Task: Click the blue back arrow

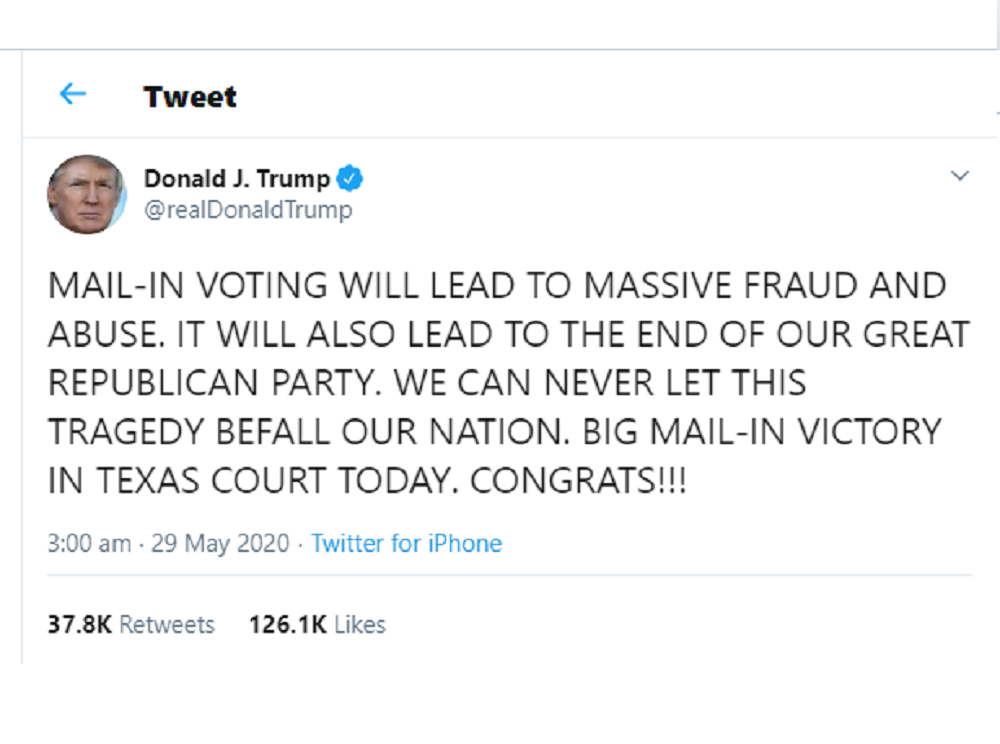Action: point(73,95)
